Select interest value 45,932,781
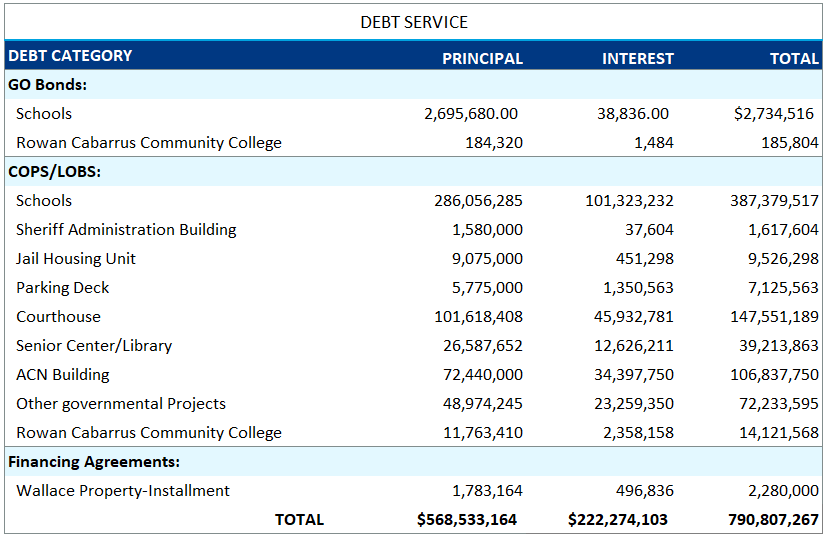 point(634,317)
